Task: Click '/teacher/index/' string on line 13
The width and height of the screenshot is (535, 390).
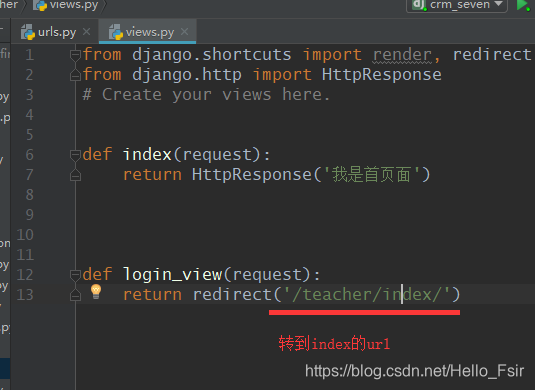Action: (366, 295)
